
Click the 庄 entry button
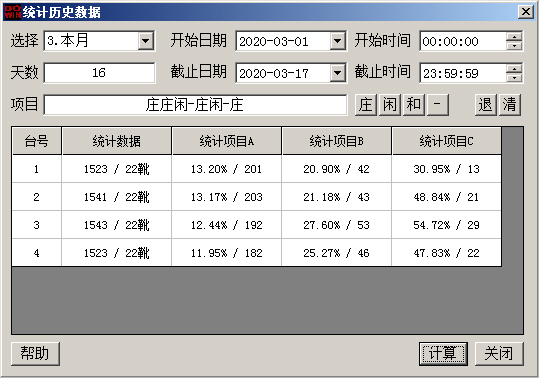[x=366, y=105]
